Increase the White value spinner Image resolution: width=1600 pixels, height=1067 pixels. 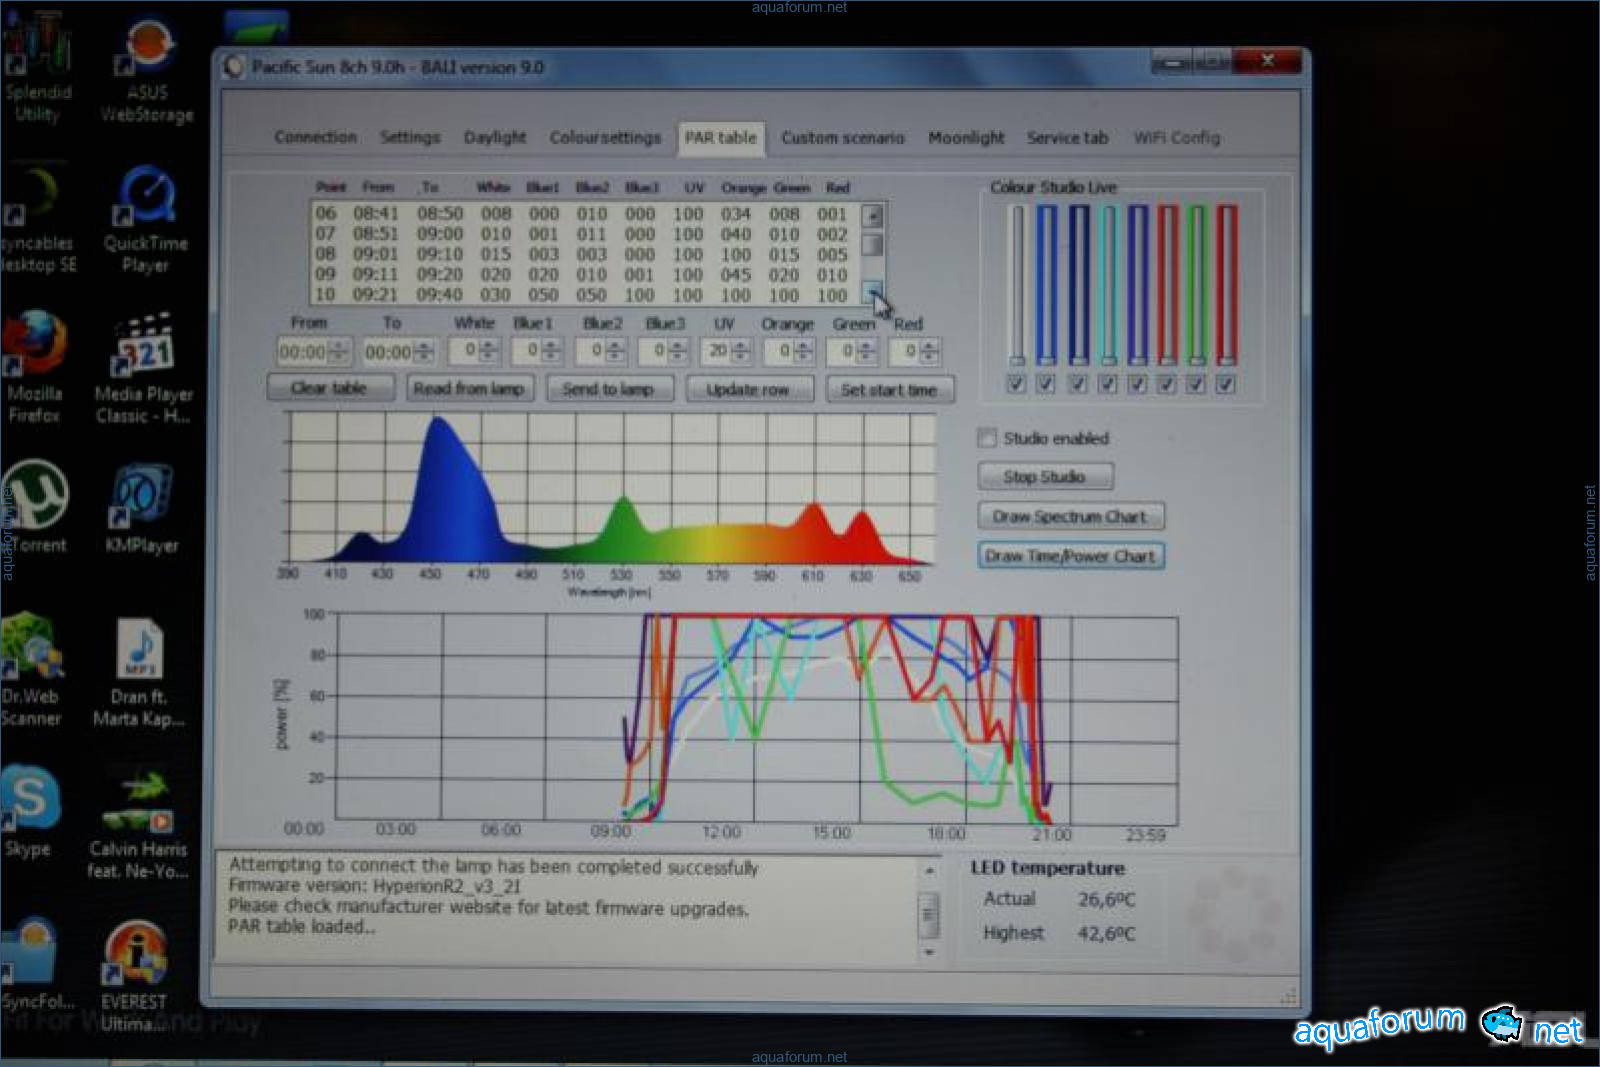pos(489,346)
